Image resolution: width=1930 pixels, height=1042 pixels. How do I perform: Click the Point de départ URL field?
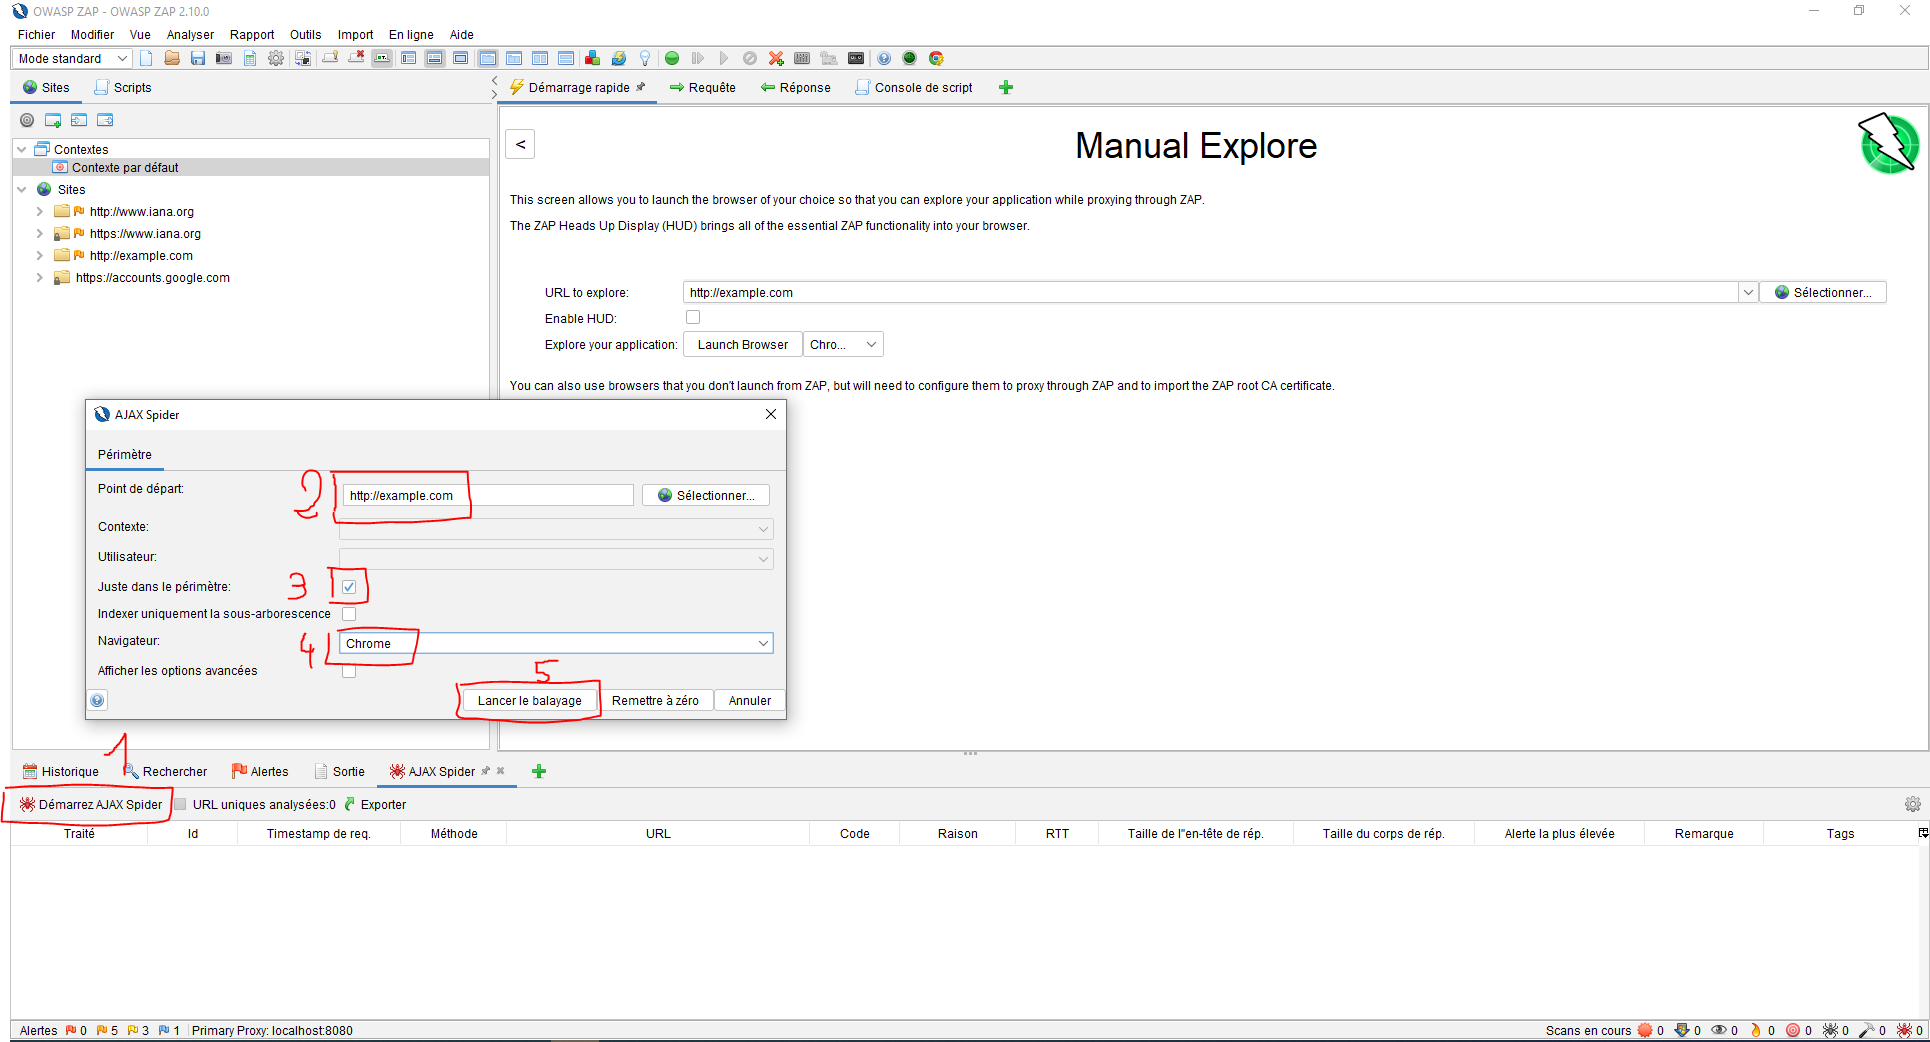[487, 495]
